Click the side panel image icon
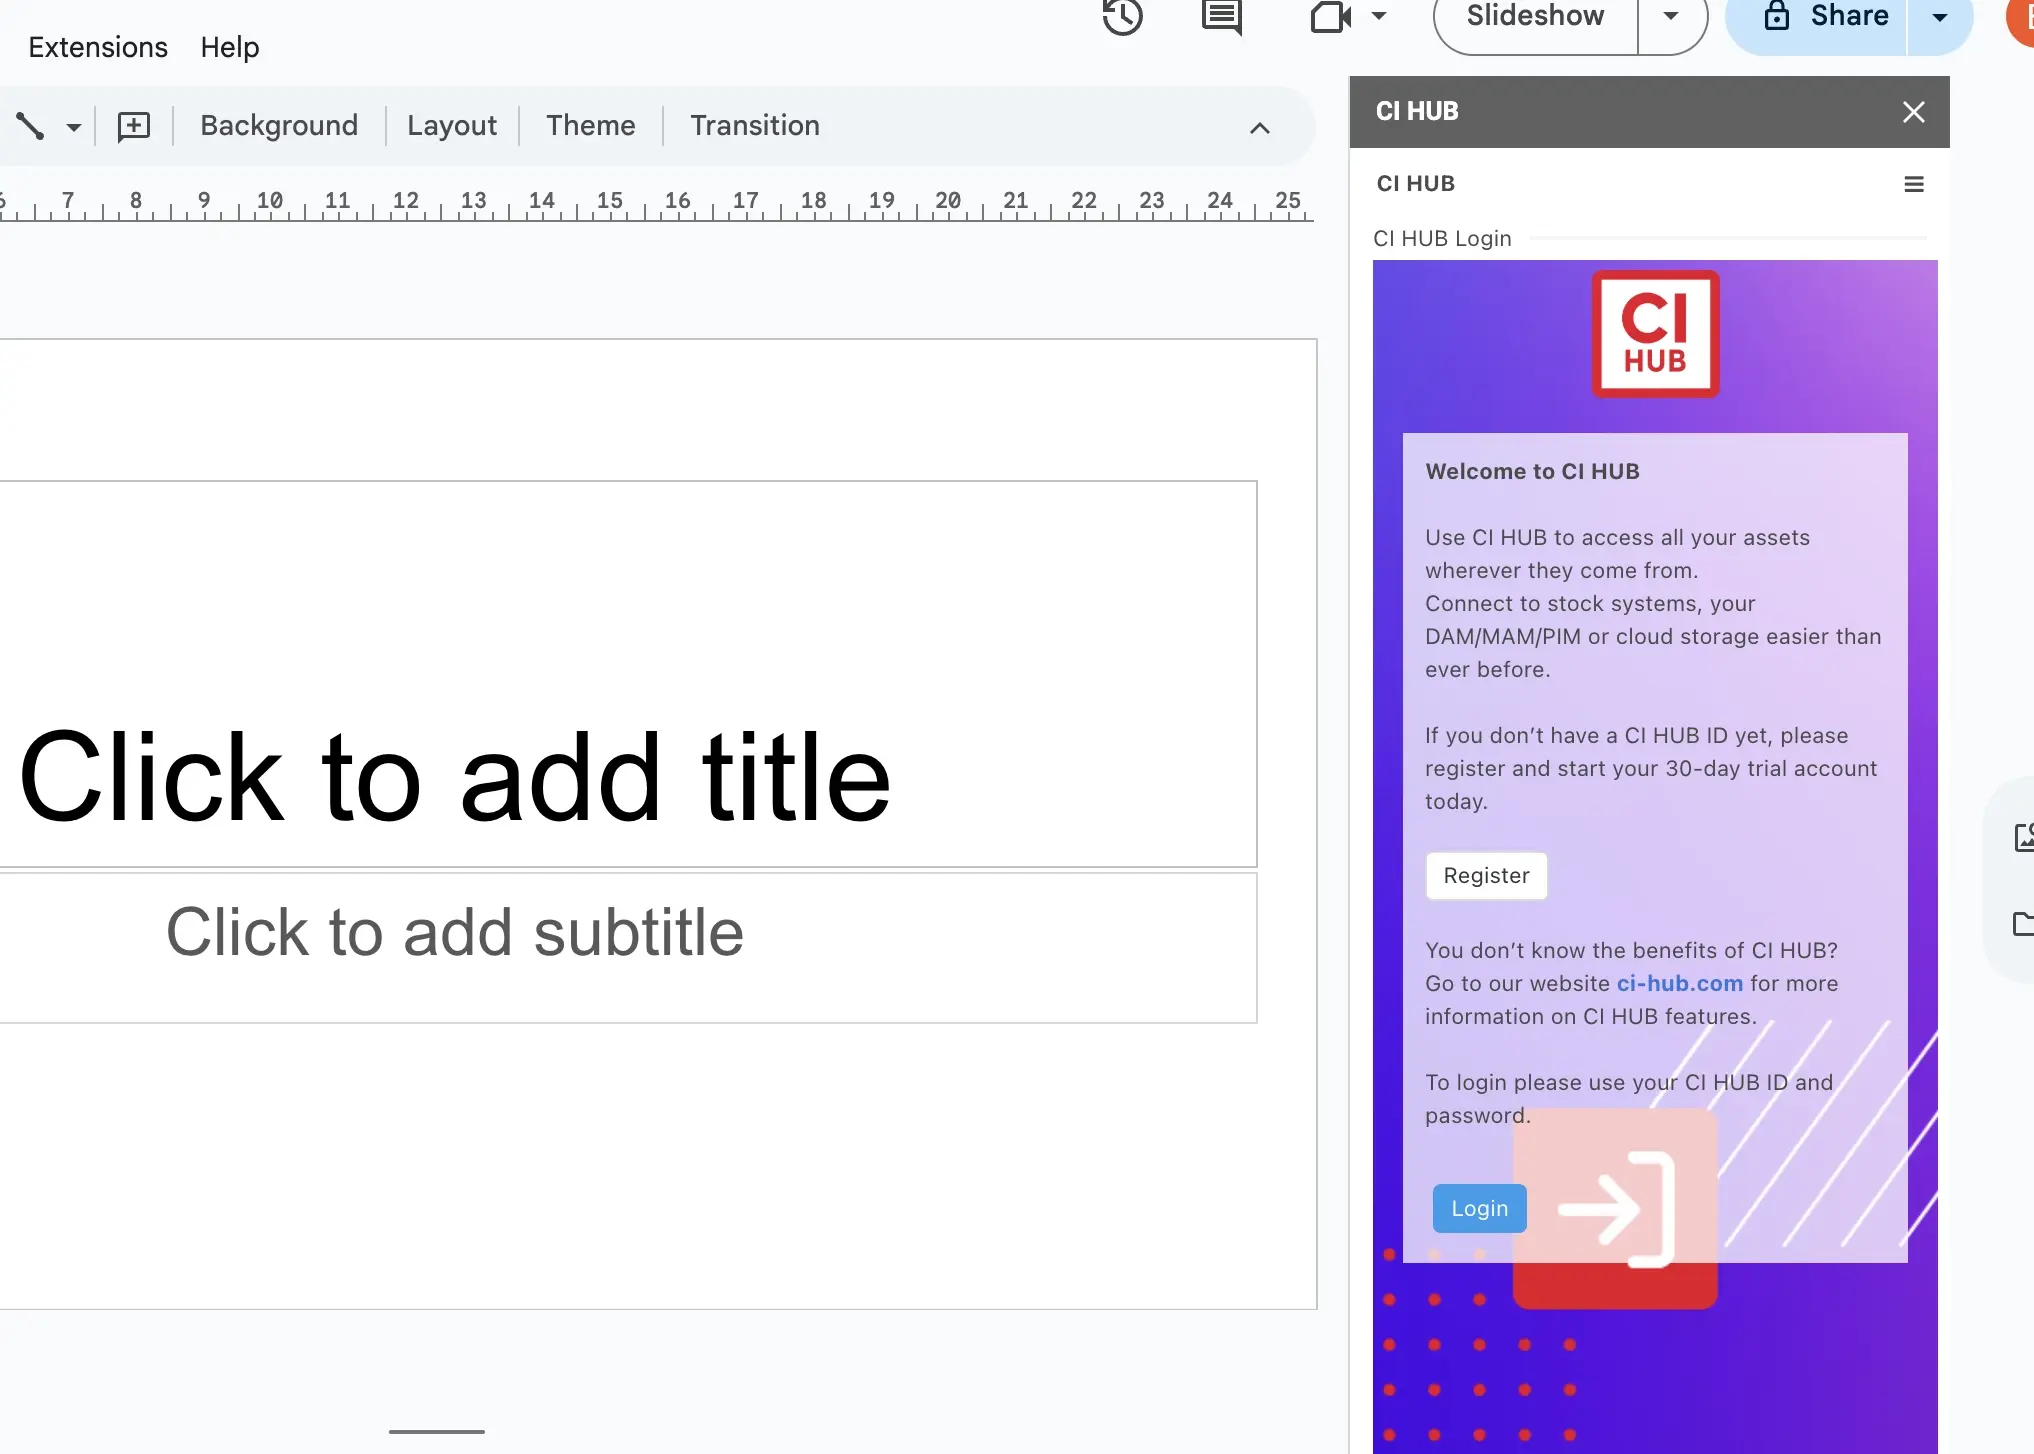 click(2024, 838)
